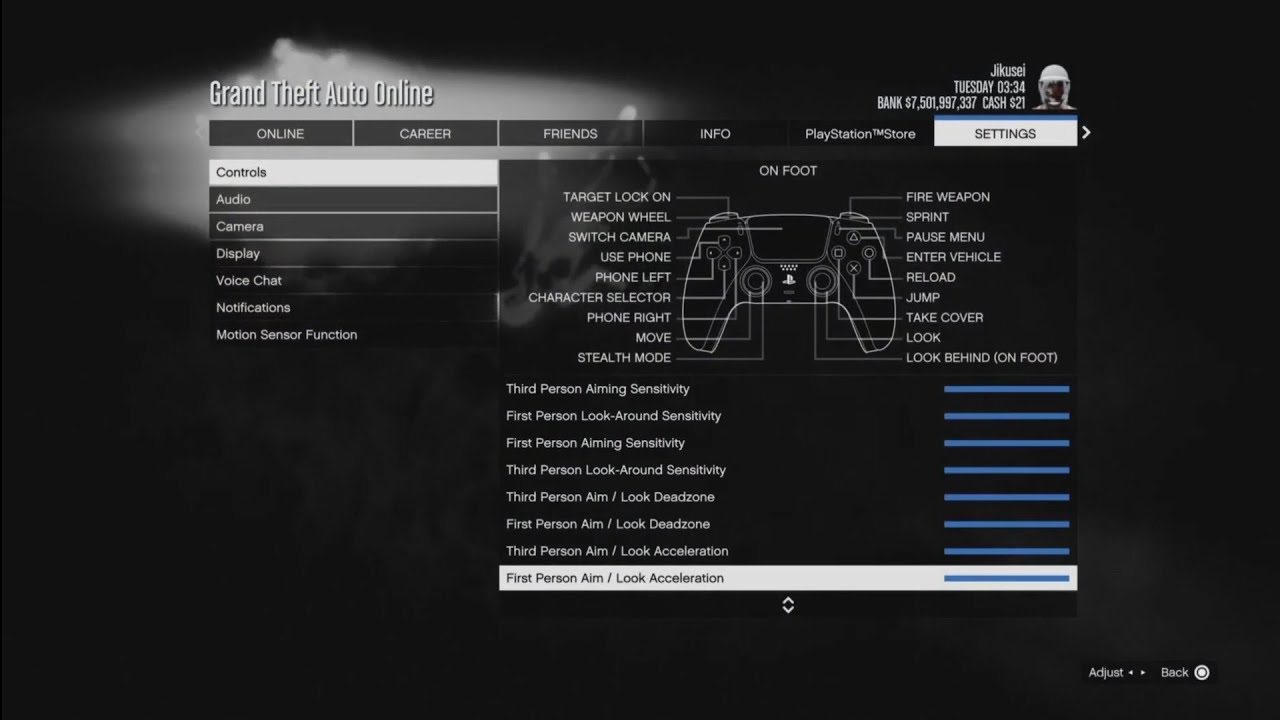The width and height of the screenshot is (1280, 720).
Task: Adjust Third Person Look-Around Sensitivity slider
Action: coord(1006,470)
